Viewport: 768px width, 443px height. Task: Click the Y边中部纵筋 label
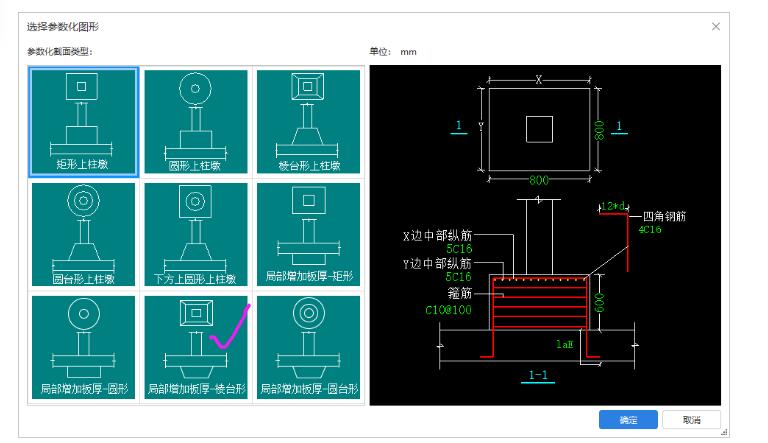point(437,264)
